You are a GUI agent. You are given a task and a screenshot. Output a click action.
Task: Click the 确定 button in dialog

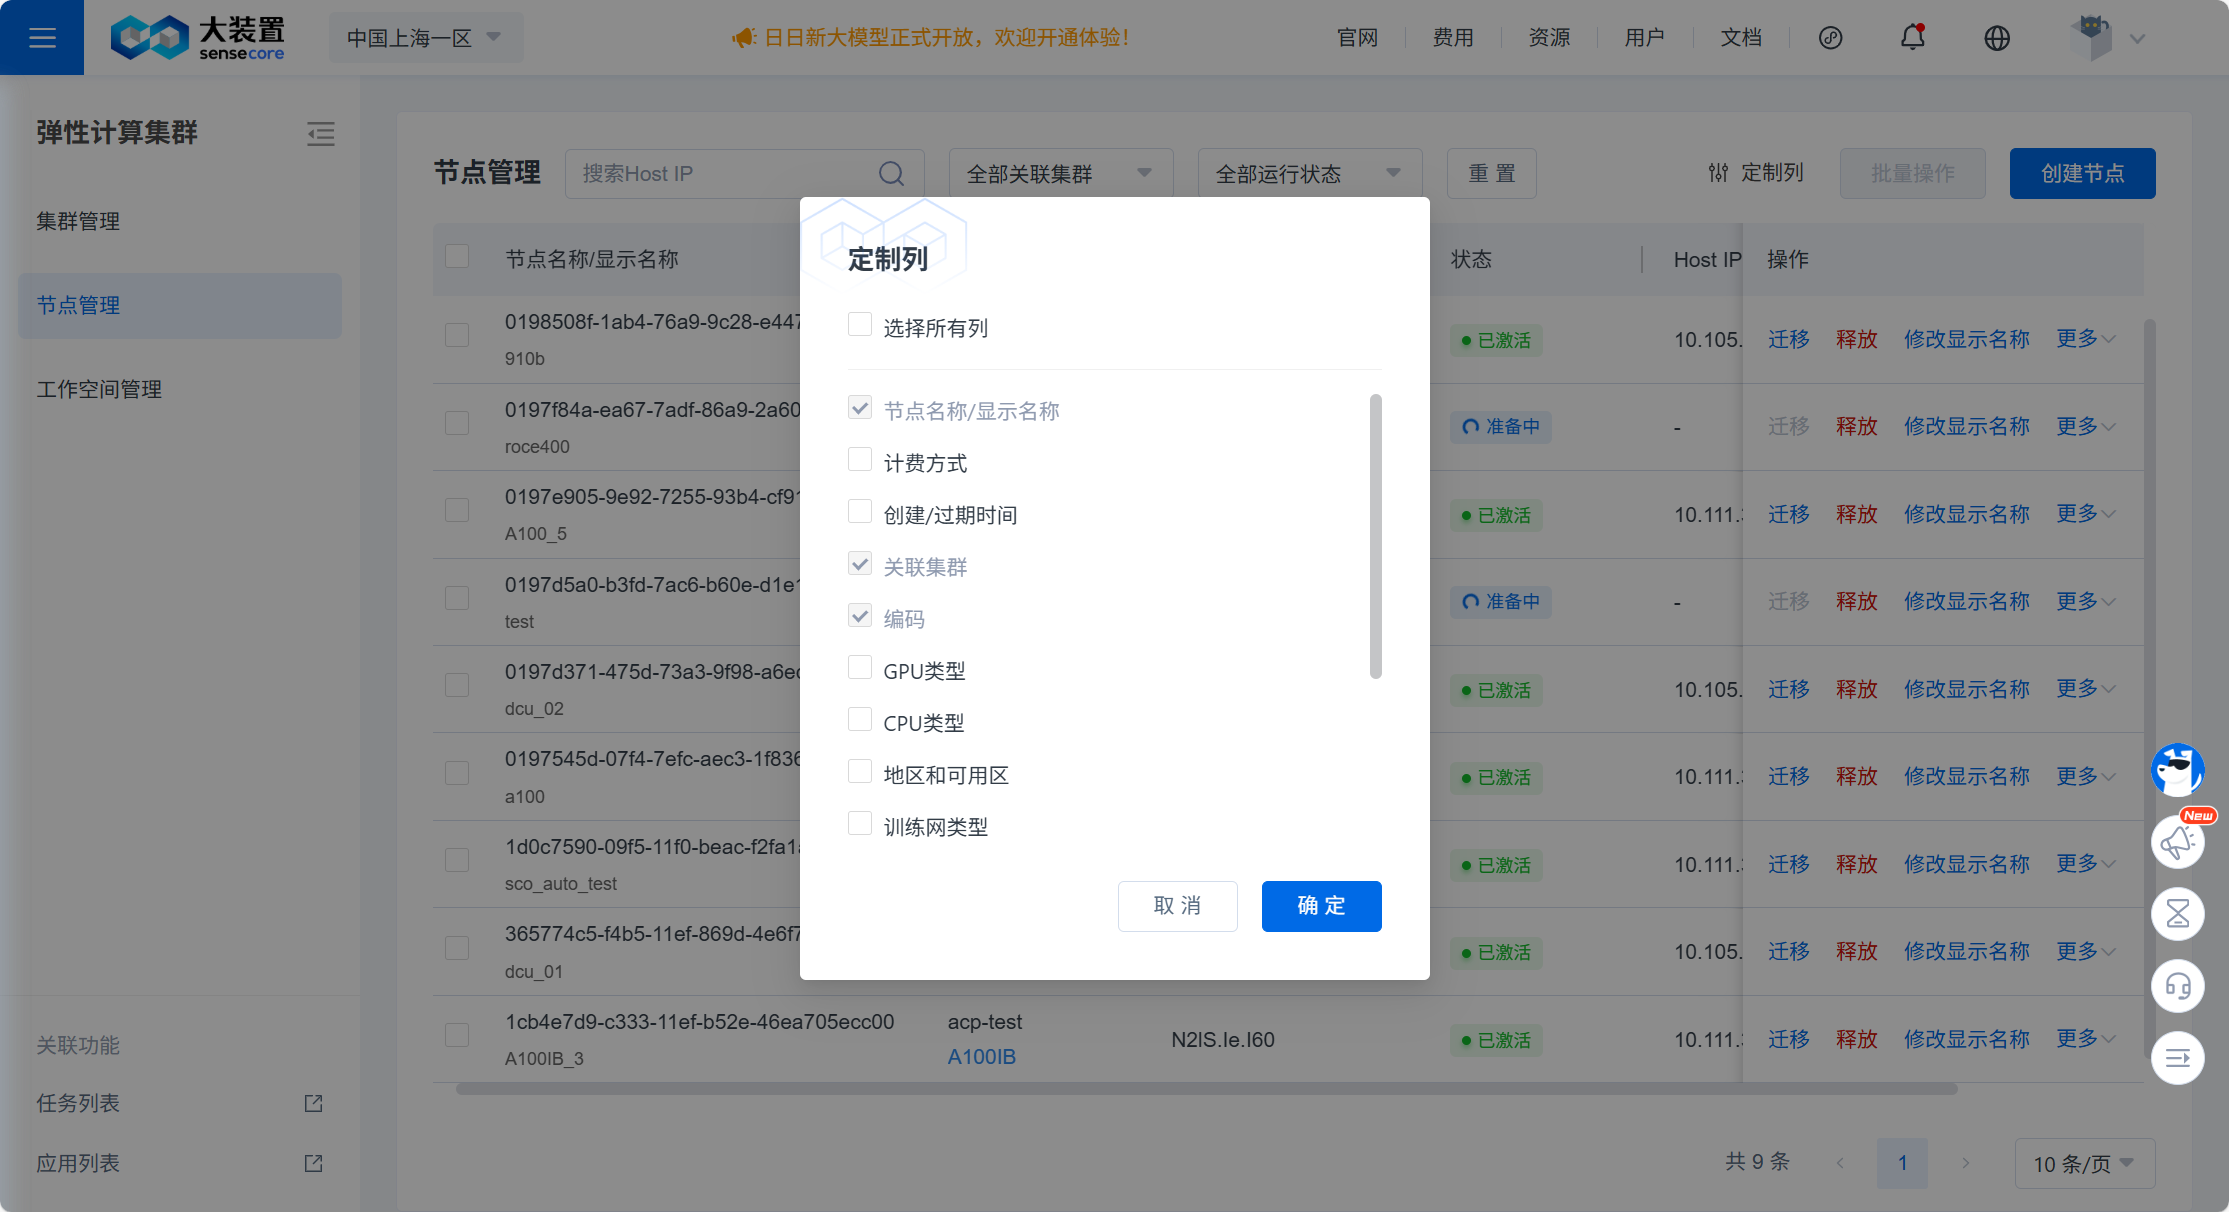pyautogui.click(x=1321, y=906)
